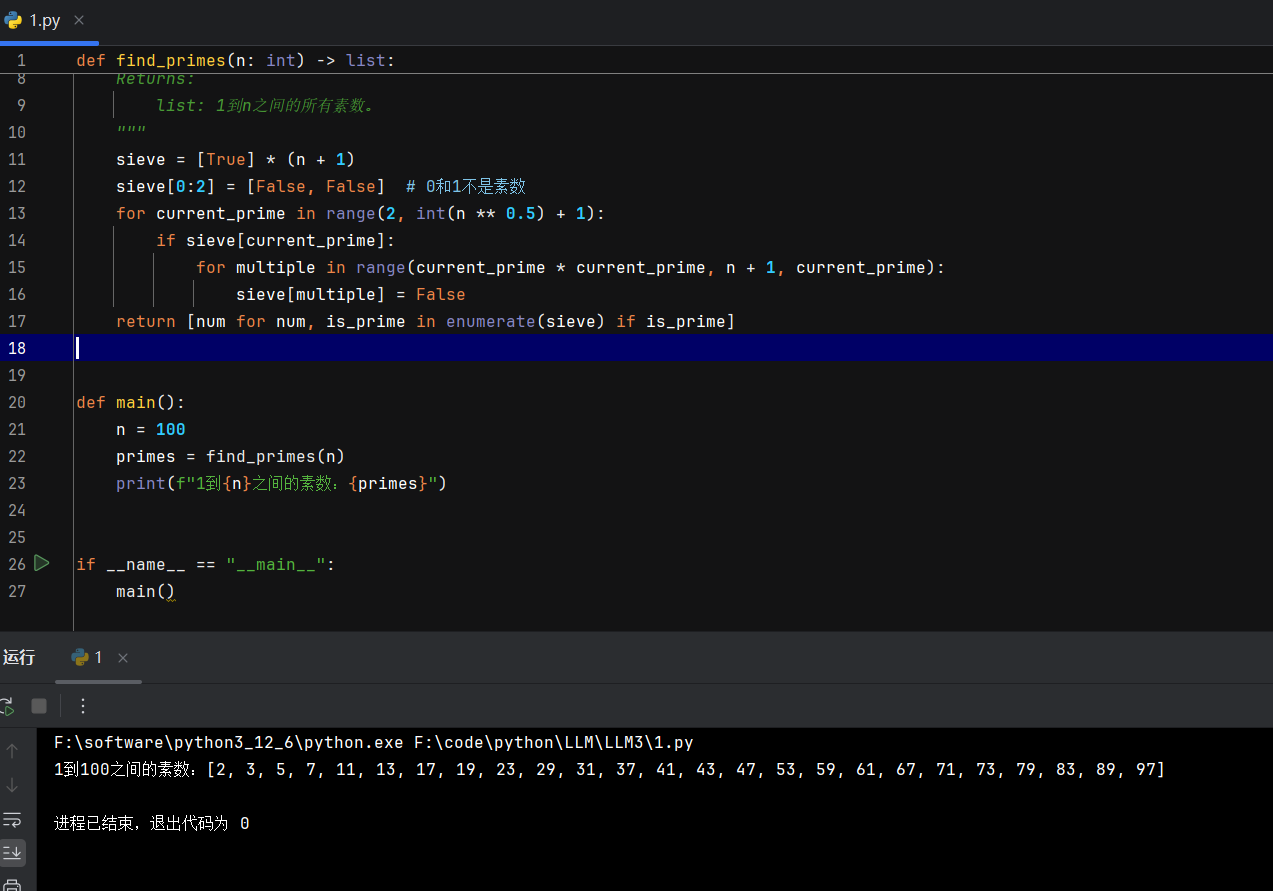Click 'def main():' on line 20
This screenshot has width=1273, height=891.
tap(131, 402)
